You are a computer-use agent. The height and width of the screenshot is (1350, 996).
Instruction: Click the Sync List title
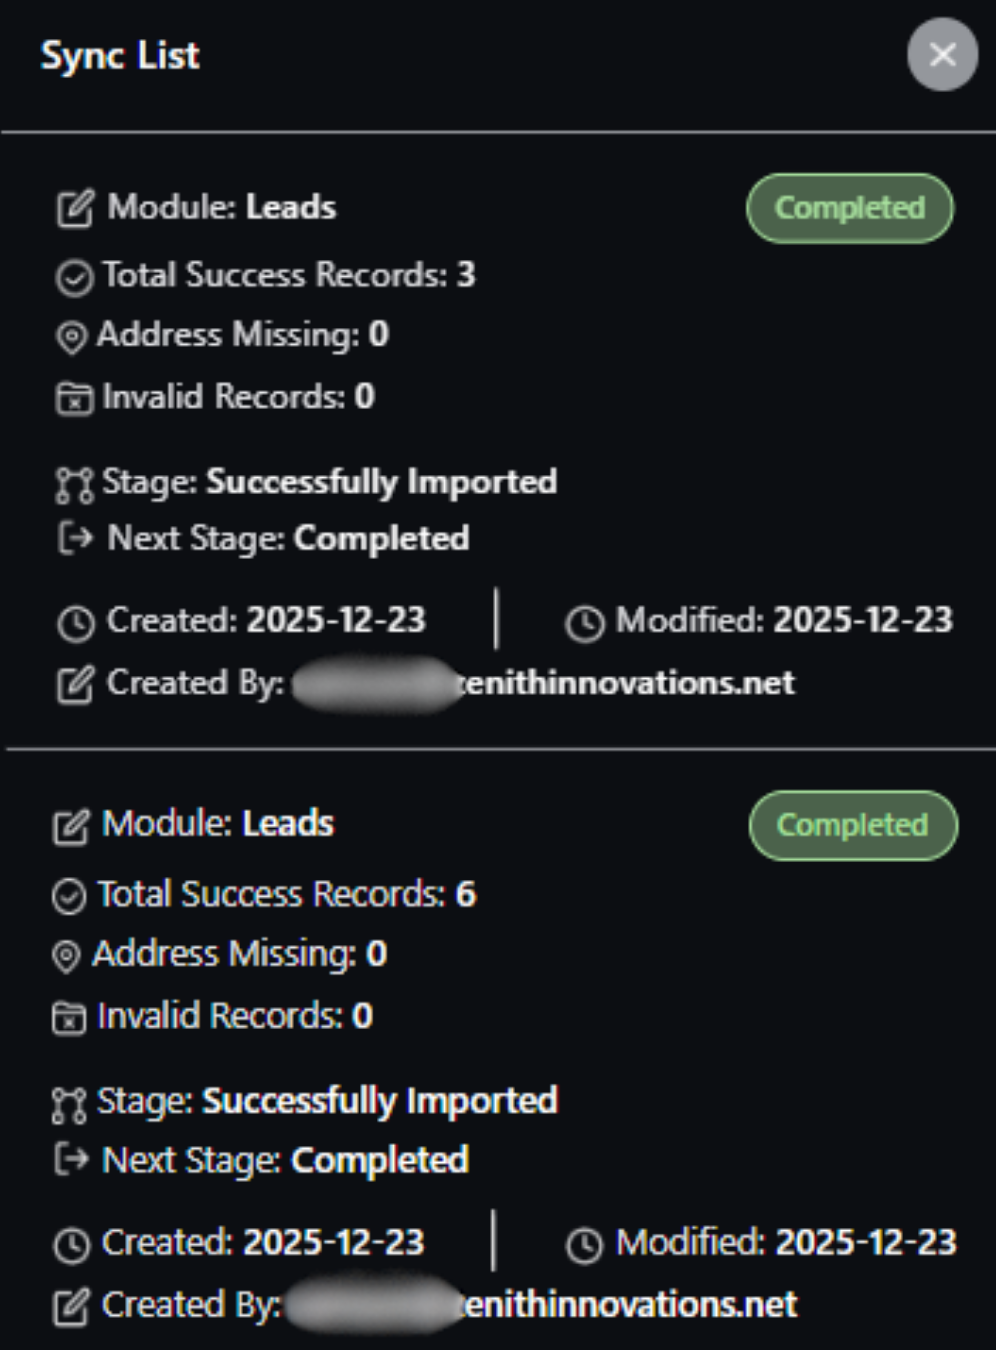(x=120, y=56)
